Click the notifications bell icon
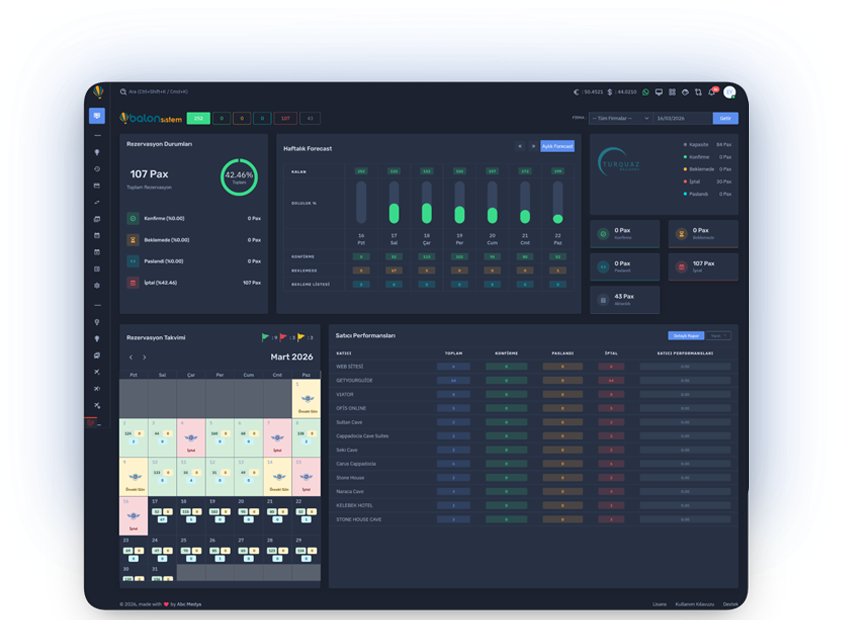 tap(711, 92)
